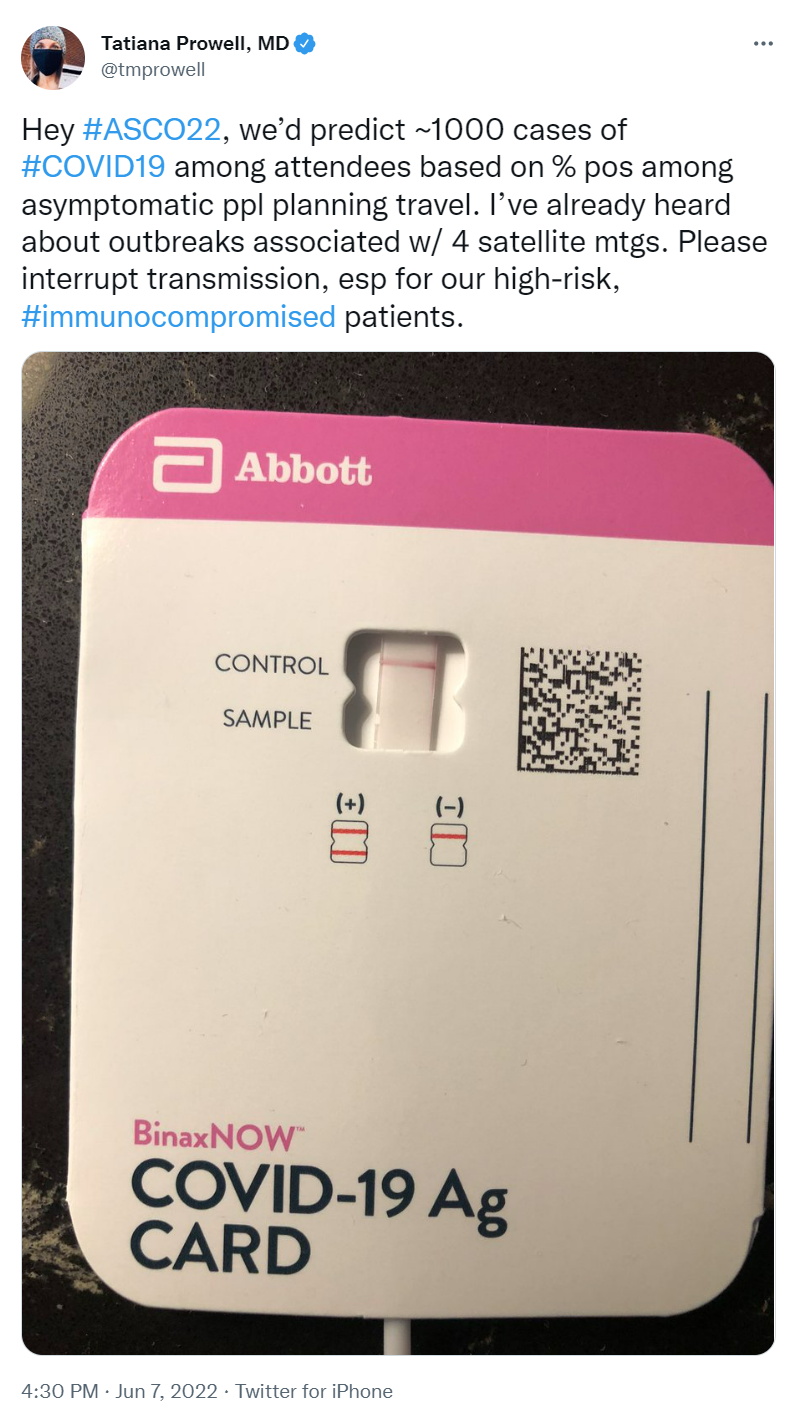Click the blue verified badge next to name

tap(306, 43)
